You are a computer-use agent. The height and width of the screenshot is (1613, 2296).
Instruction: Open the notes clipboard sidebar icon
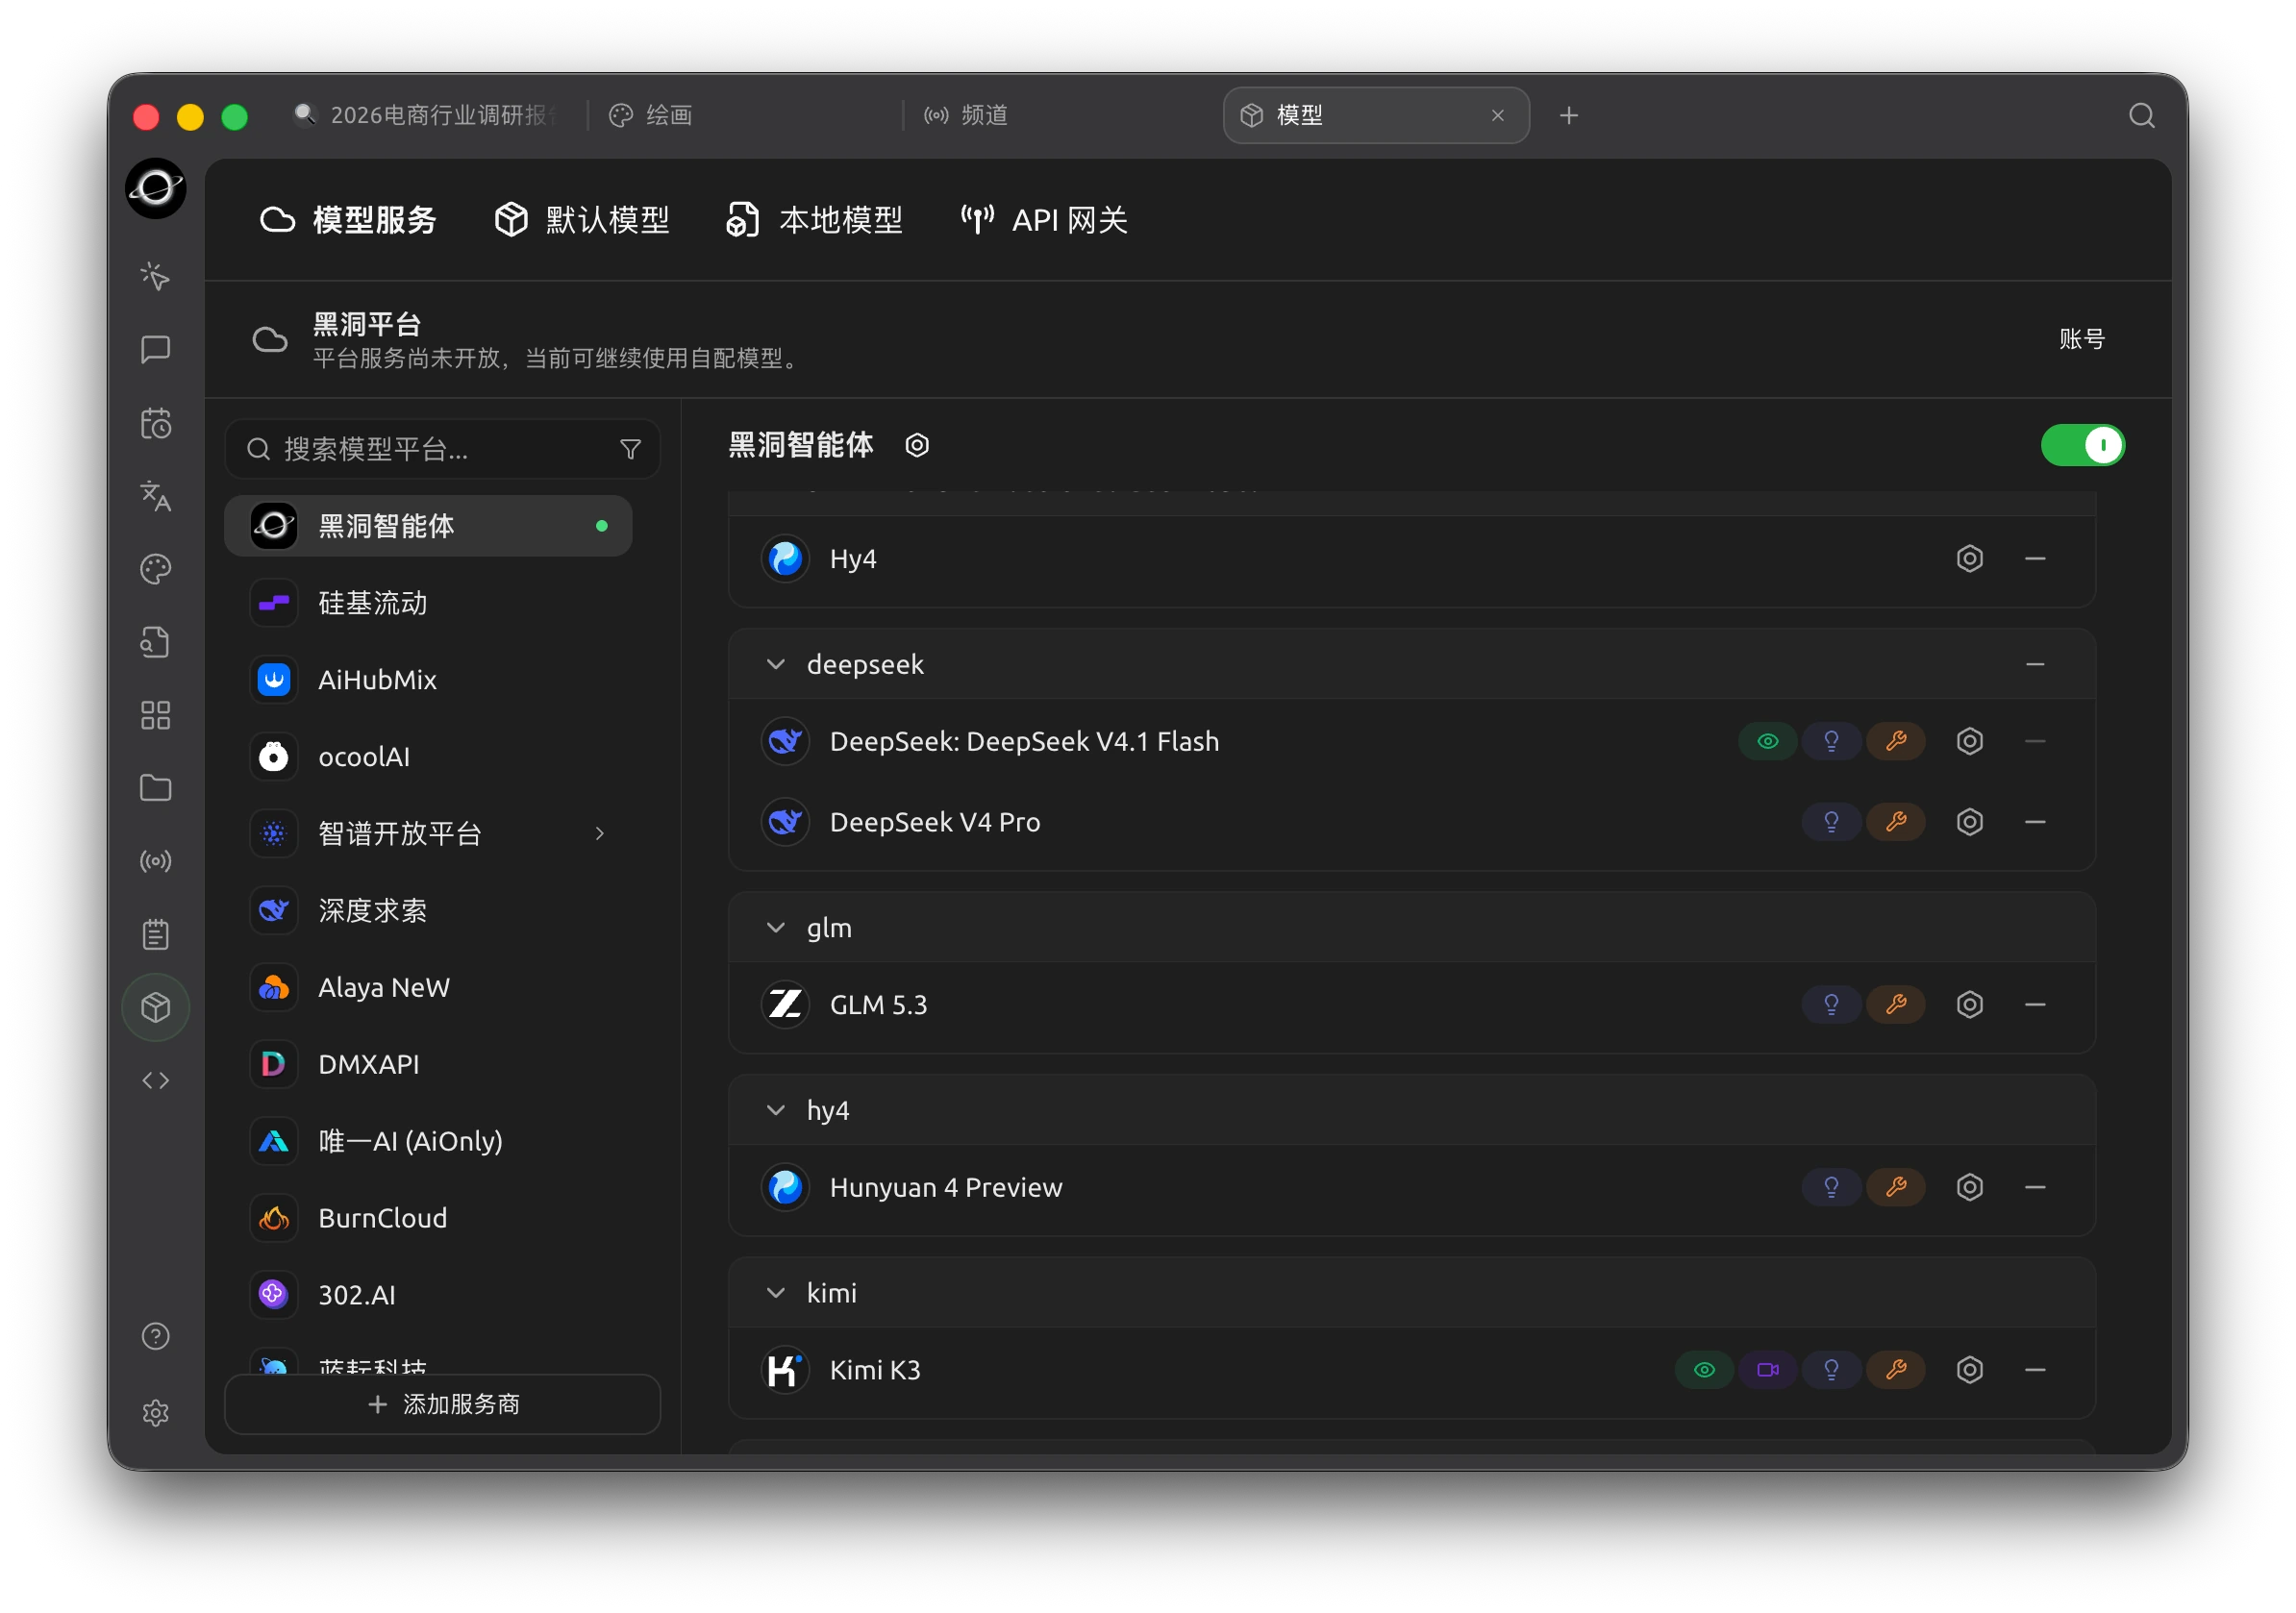tap(155, 935)
